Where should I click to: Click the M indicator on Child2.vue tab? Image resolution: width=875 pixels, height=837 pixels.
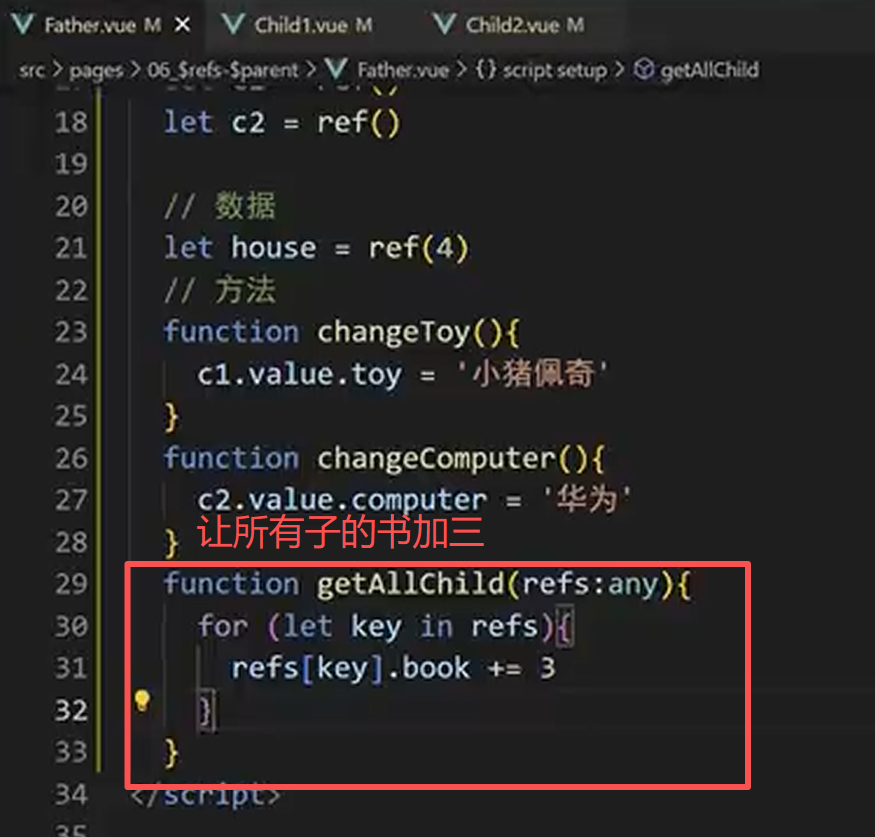pyautogui.click(x=577, y=22)
